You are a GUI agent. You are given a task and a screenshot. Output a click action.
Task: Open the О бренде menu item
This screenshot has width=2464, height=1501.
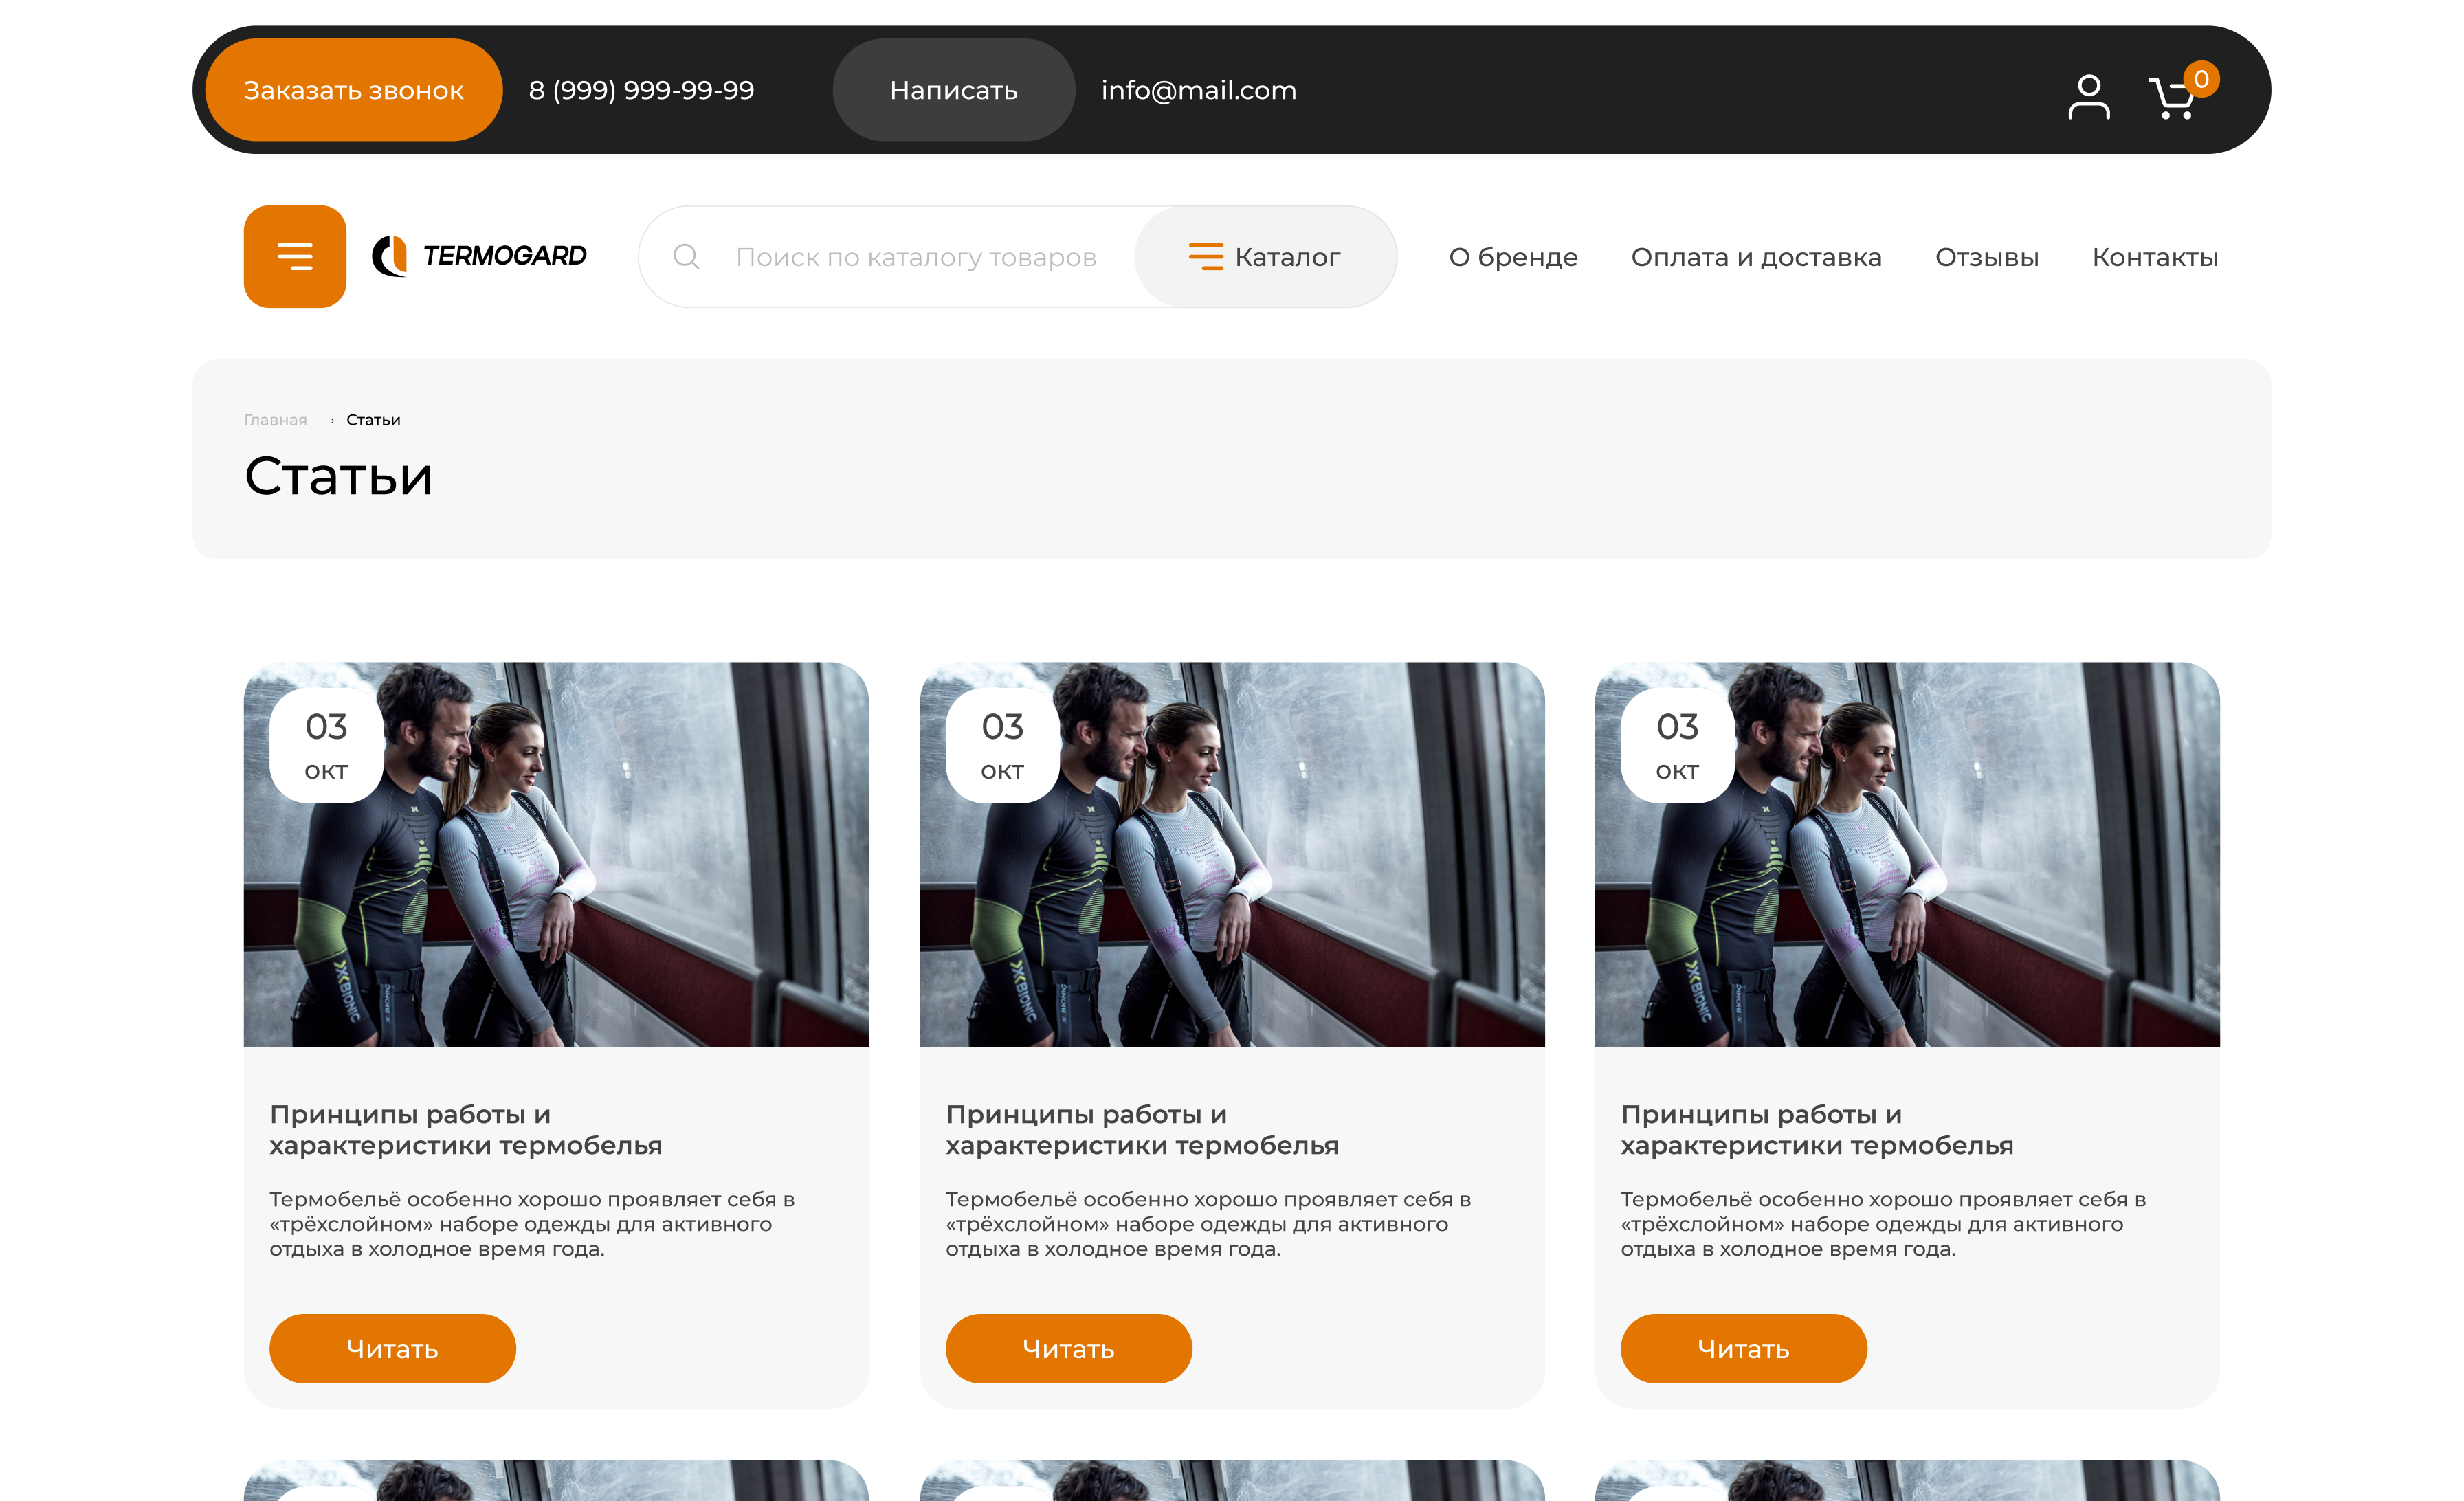tap(1513, 257)
